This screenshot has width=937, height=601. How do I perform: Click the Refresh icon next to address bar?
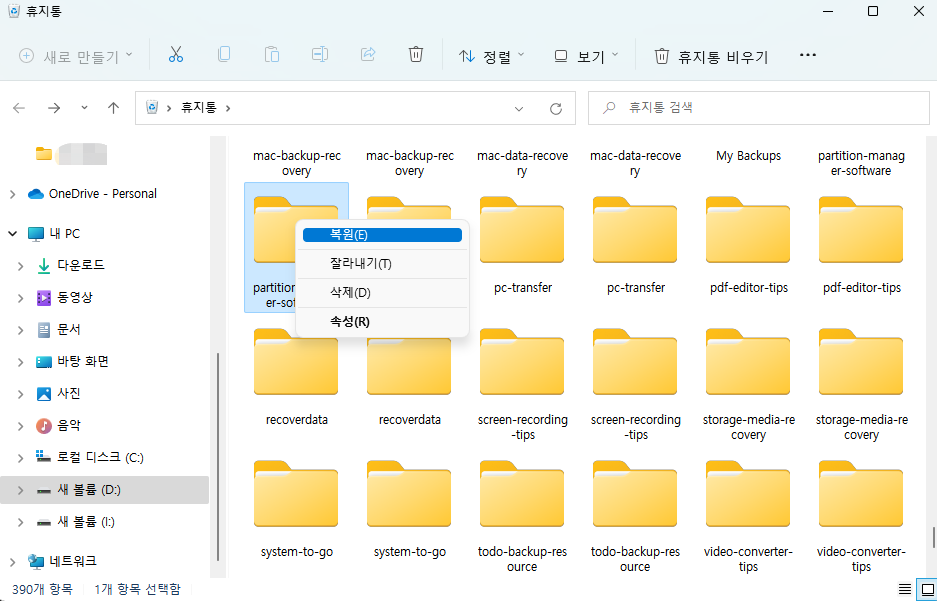(x=556, y=108)
